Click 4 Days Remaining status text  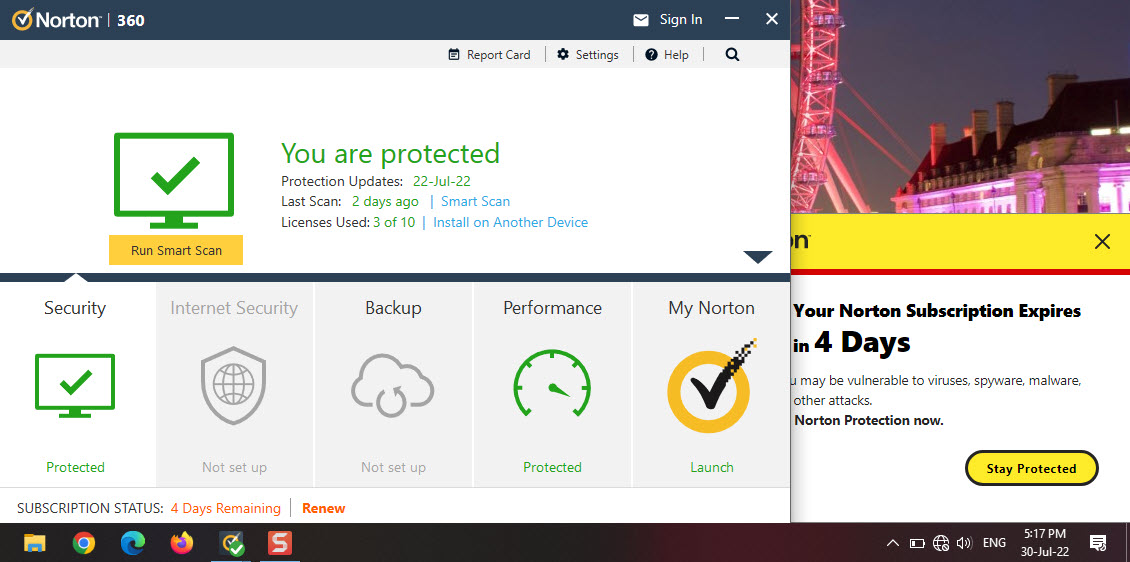tap(226, 509)
